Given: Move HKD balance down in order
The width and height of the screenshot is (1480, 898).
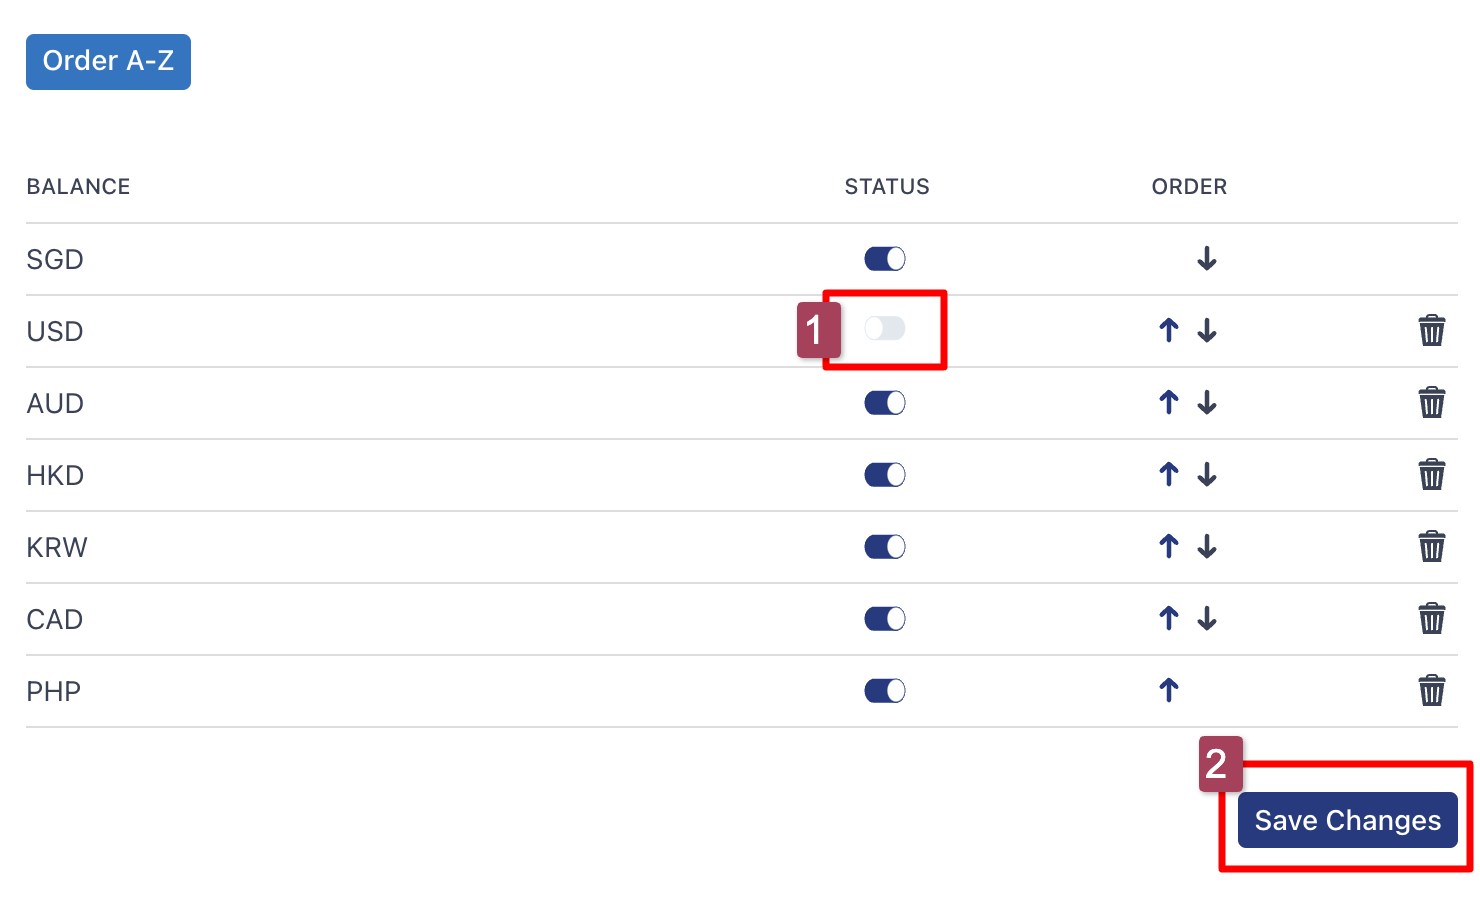Looking at the screenshot, I should tap(1207, 475).
